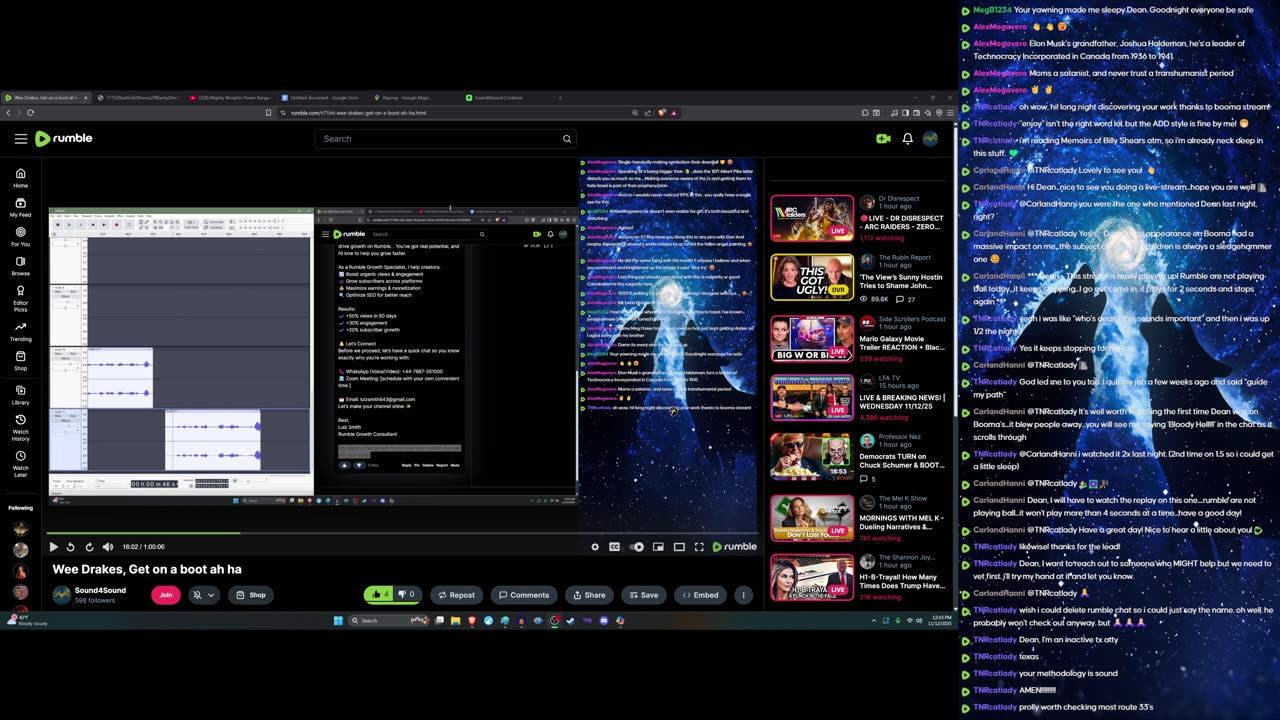The height and width of the screenshot is (720, 1280).
Task: Open the Sound4Sound channel link
Action: click(x=100, y=590)
